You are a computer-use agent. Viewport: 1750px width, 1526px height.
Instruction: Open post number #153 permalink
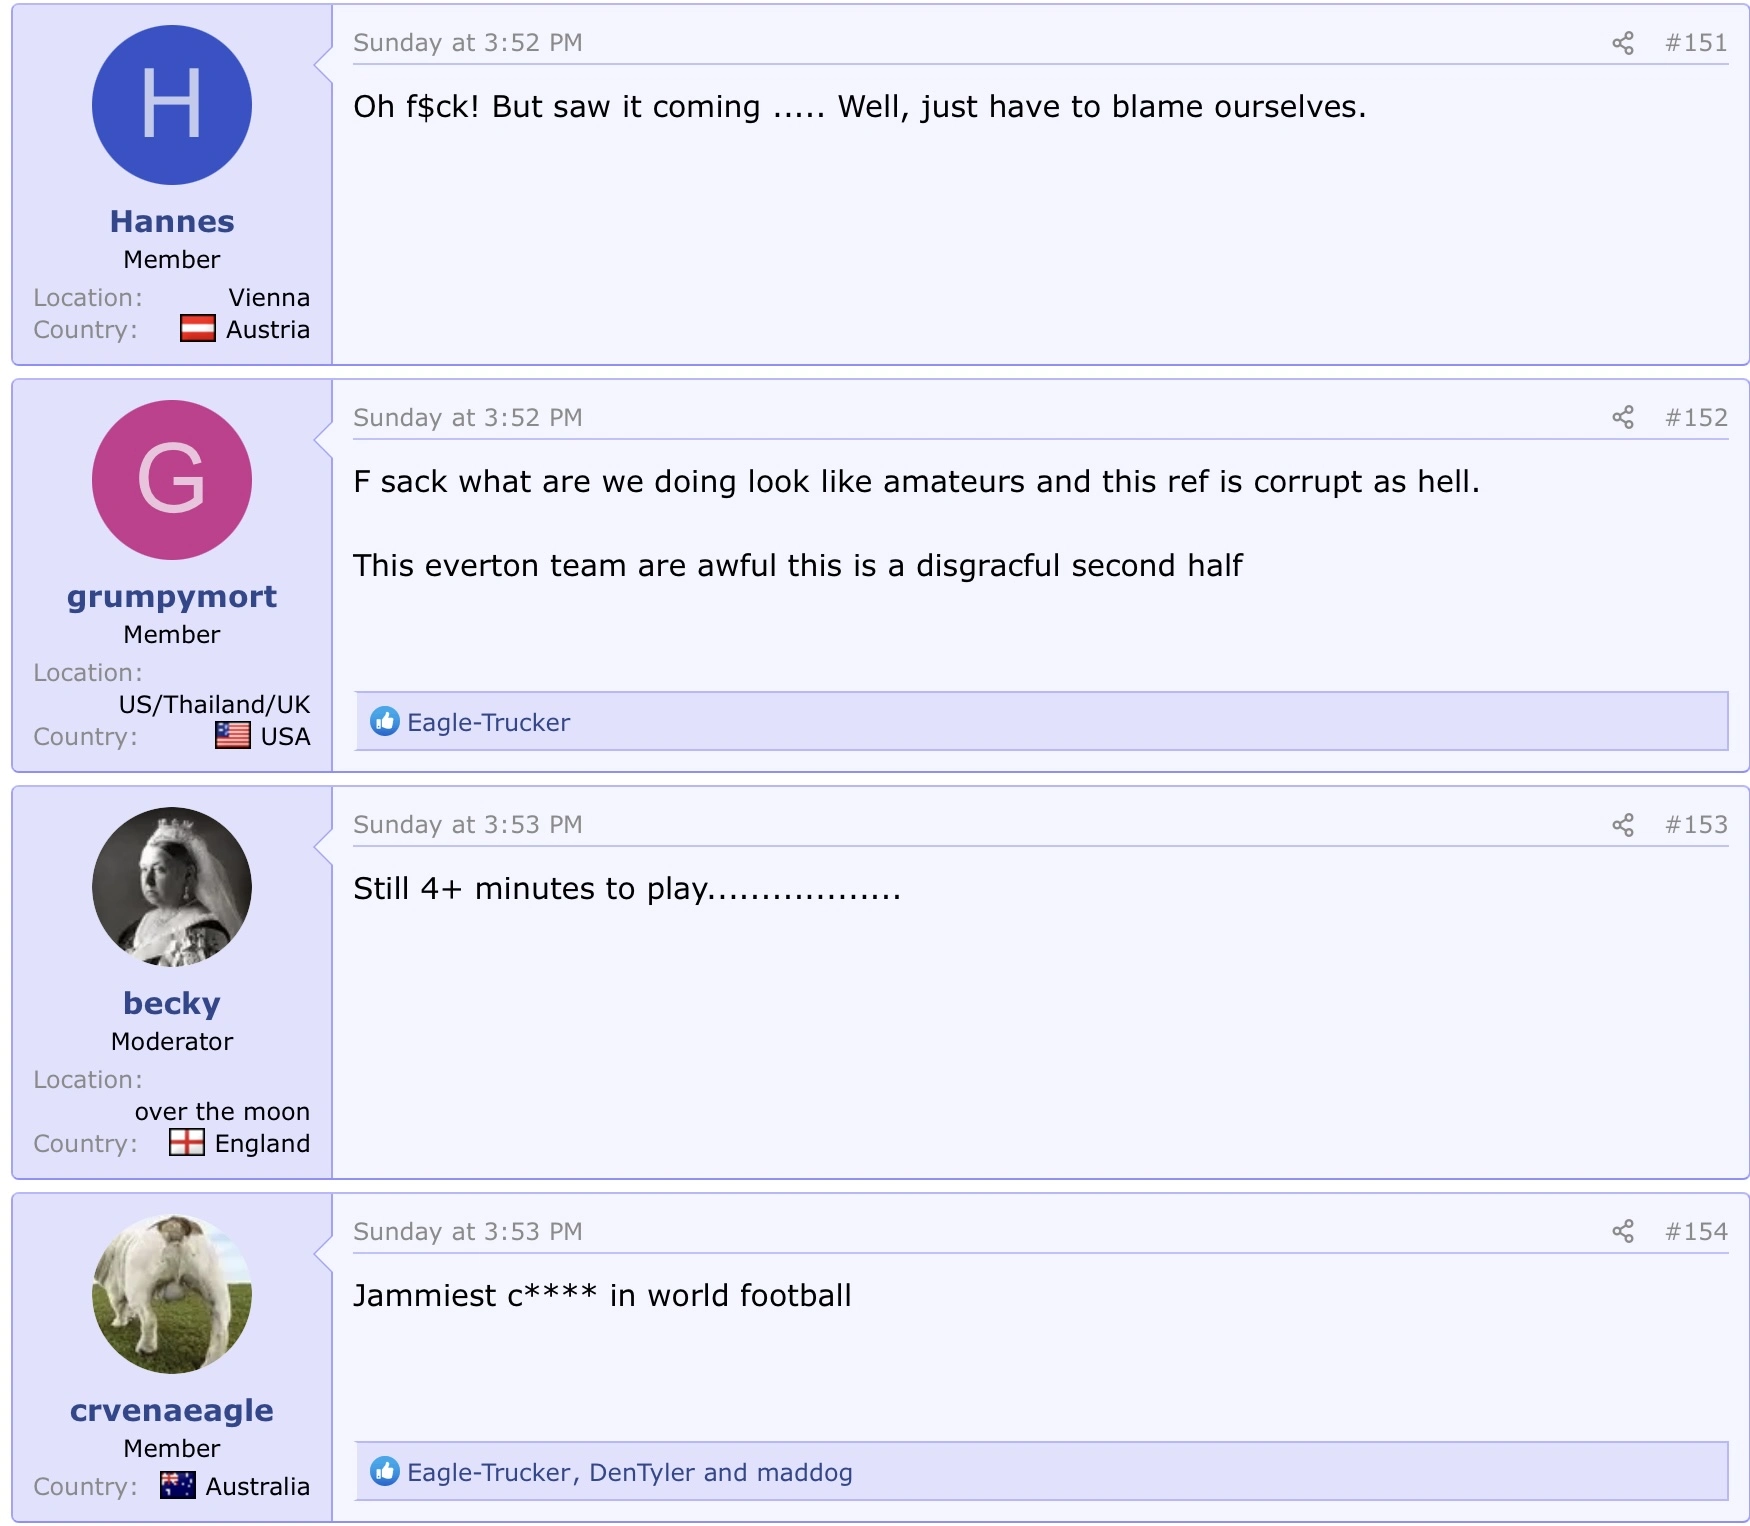pyautogui.click(x=1696, y=825)
